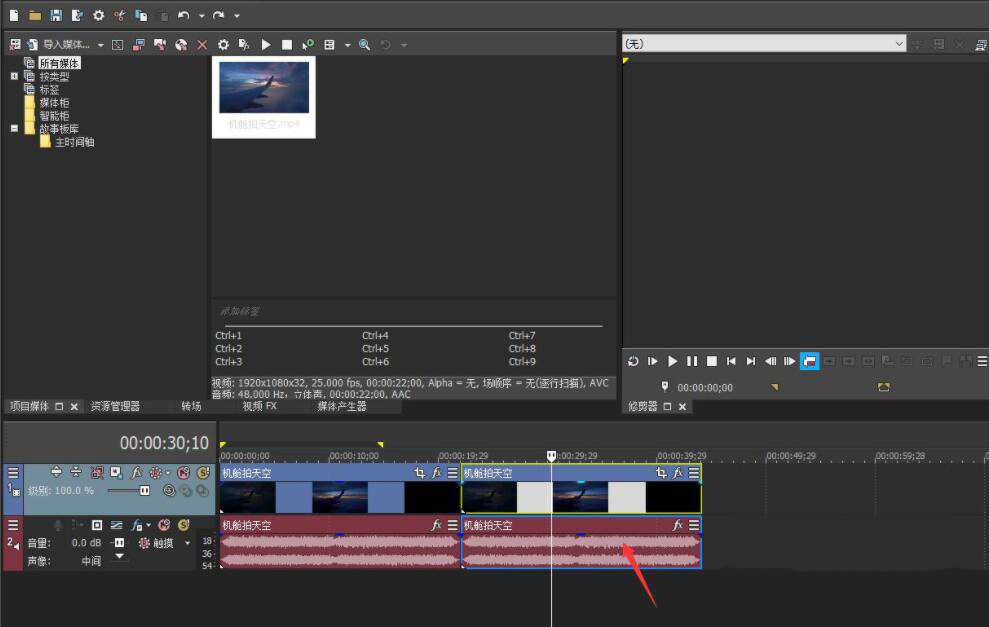Click the fx icon on second audio clip
Image resolution: width=989 pixels, height=627 pixels.
click(678, 525)
